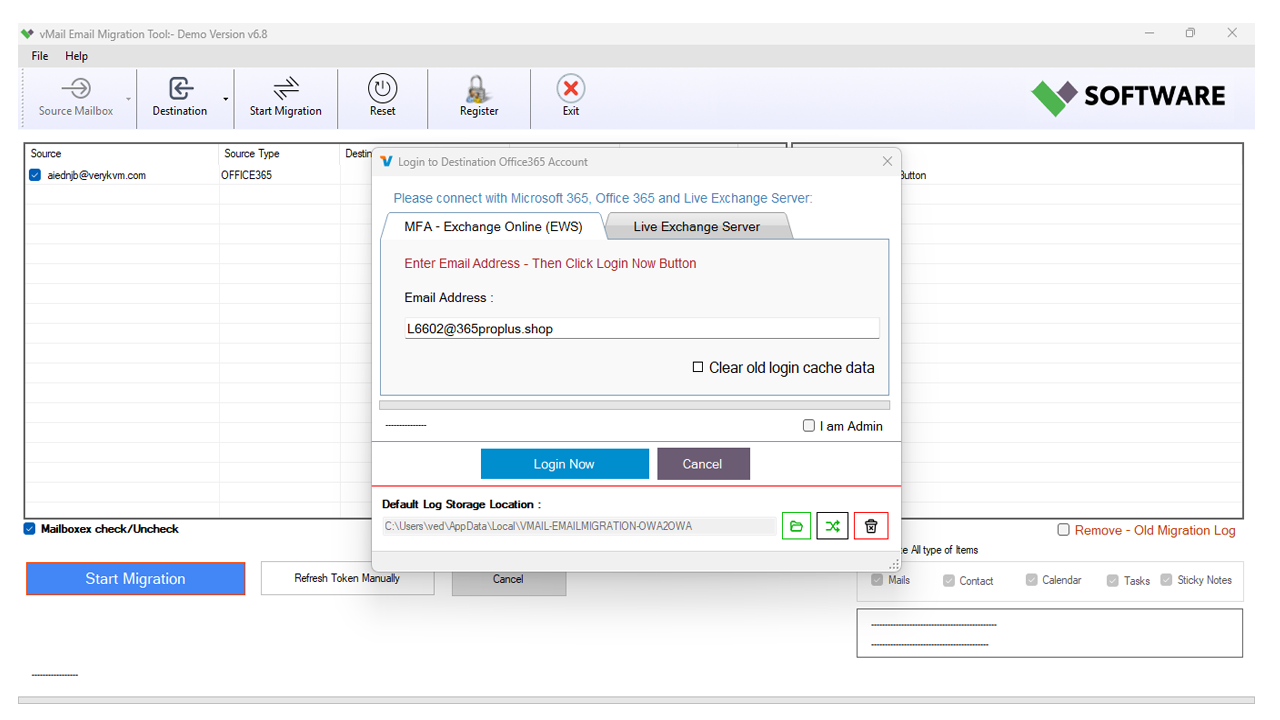This screenshot has height=720, width=1280.
Task: Toggle Mailboxex check/Uncheck checkbox
Action: 29,529
